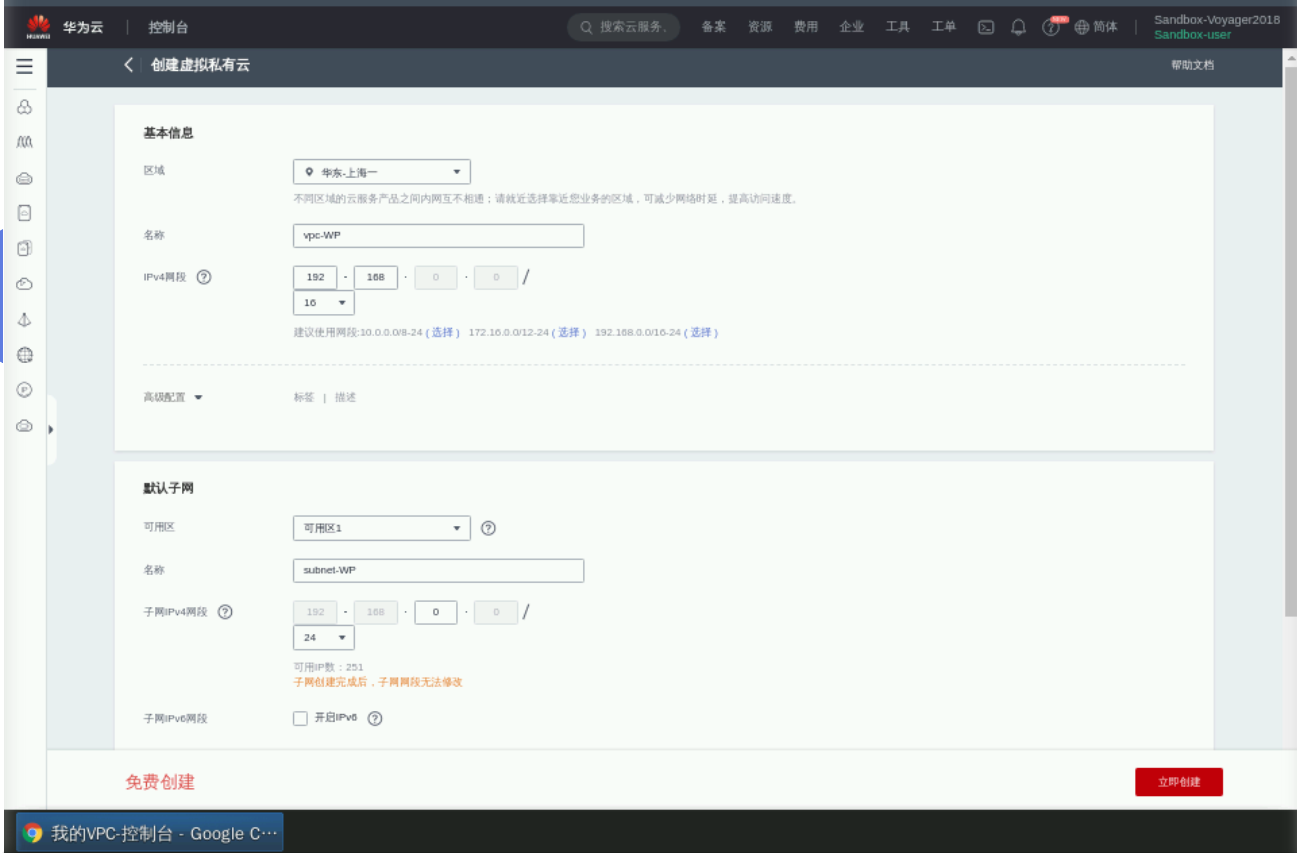
Task: Expand the collapsed sidebar panel arrow
Action: pos(51,429)
